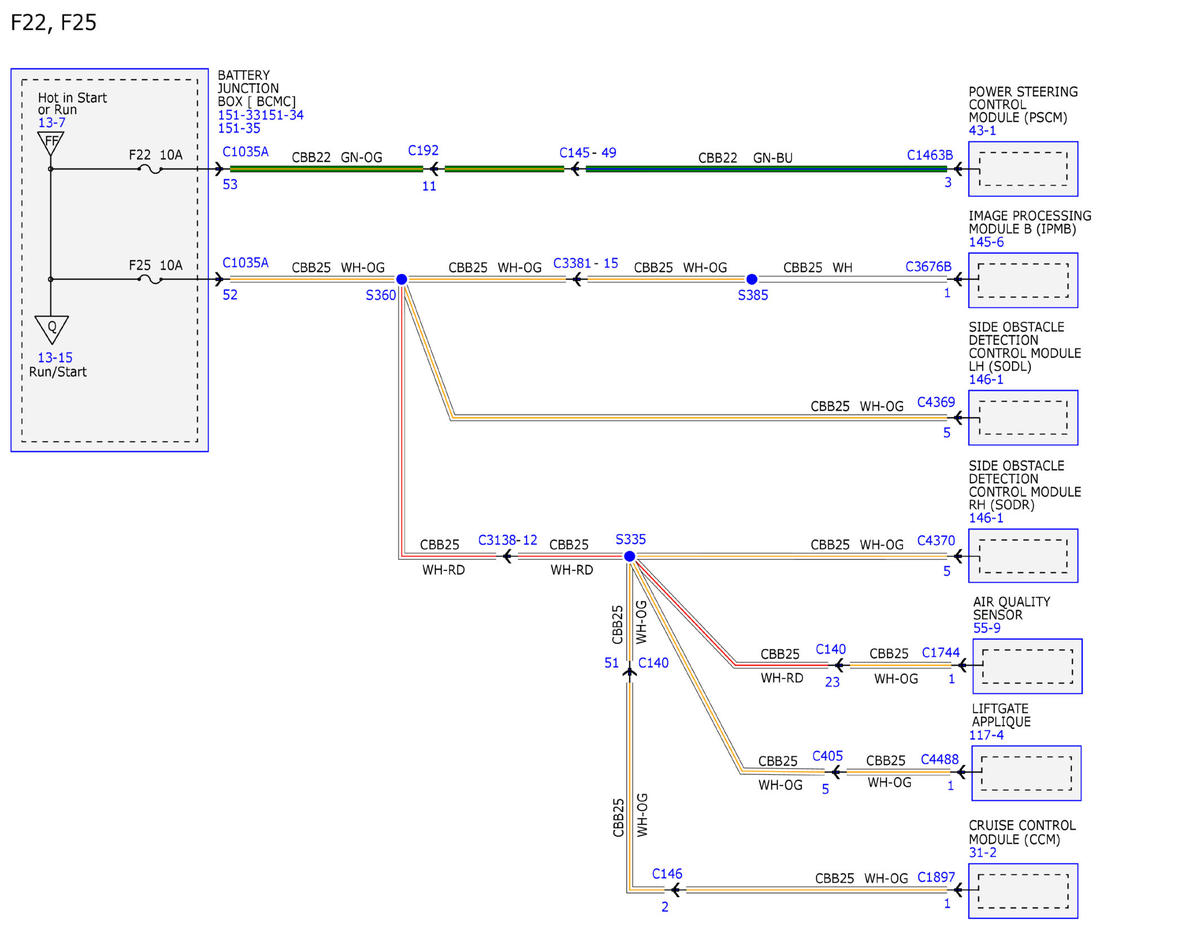1200x927 pixels.
Task: Open the 13-7 page reference link
Action: 51,122
